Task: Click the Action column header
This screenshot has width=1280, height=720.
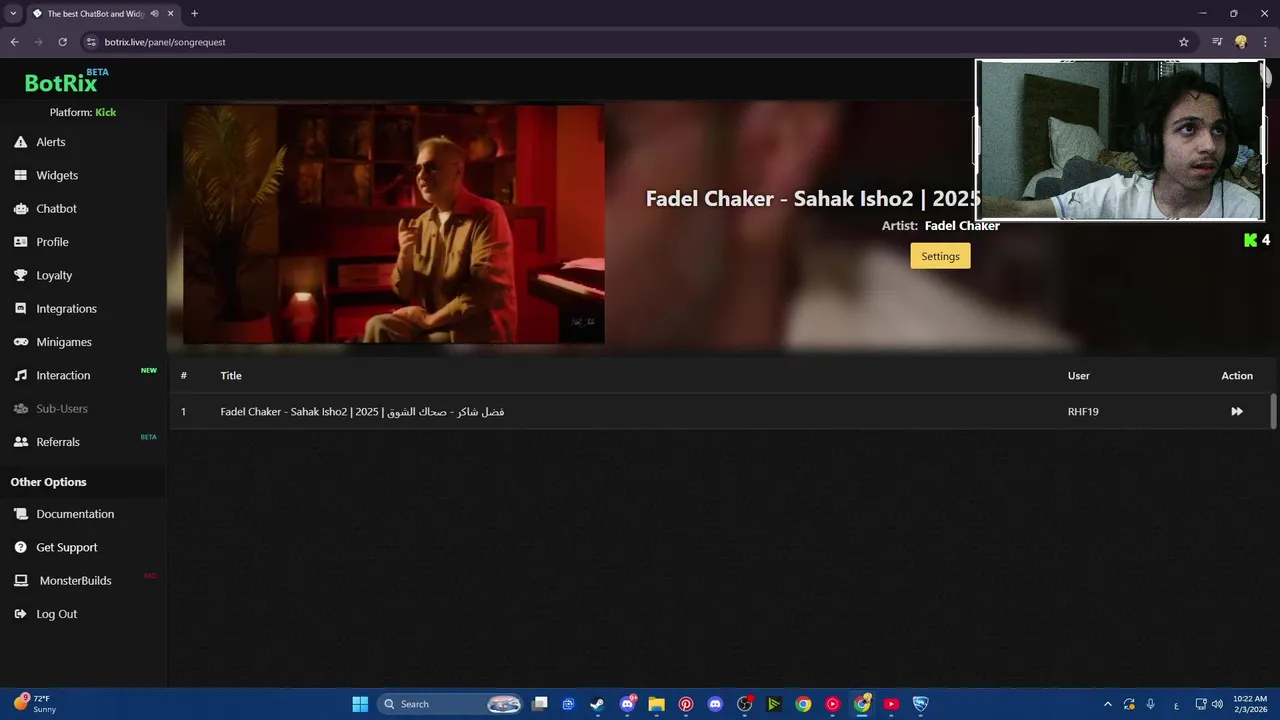Action: click(1237, 376)
